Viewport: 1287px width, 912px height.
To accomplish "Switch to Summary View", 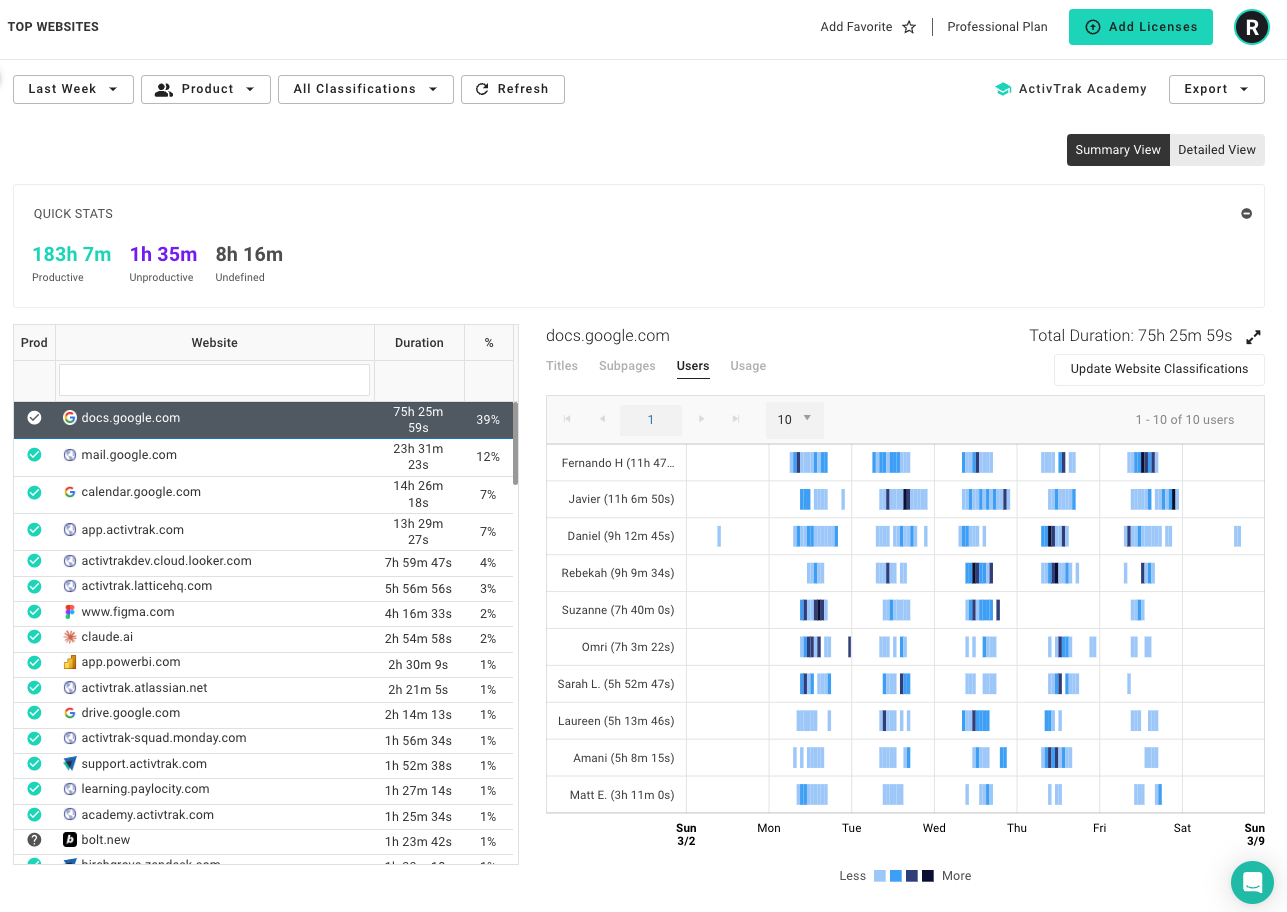I will click(1118, 150).
